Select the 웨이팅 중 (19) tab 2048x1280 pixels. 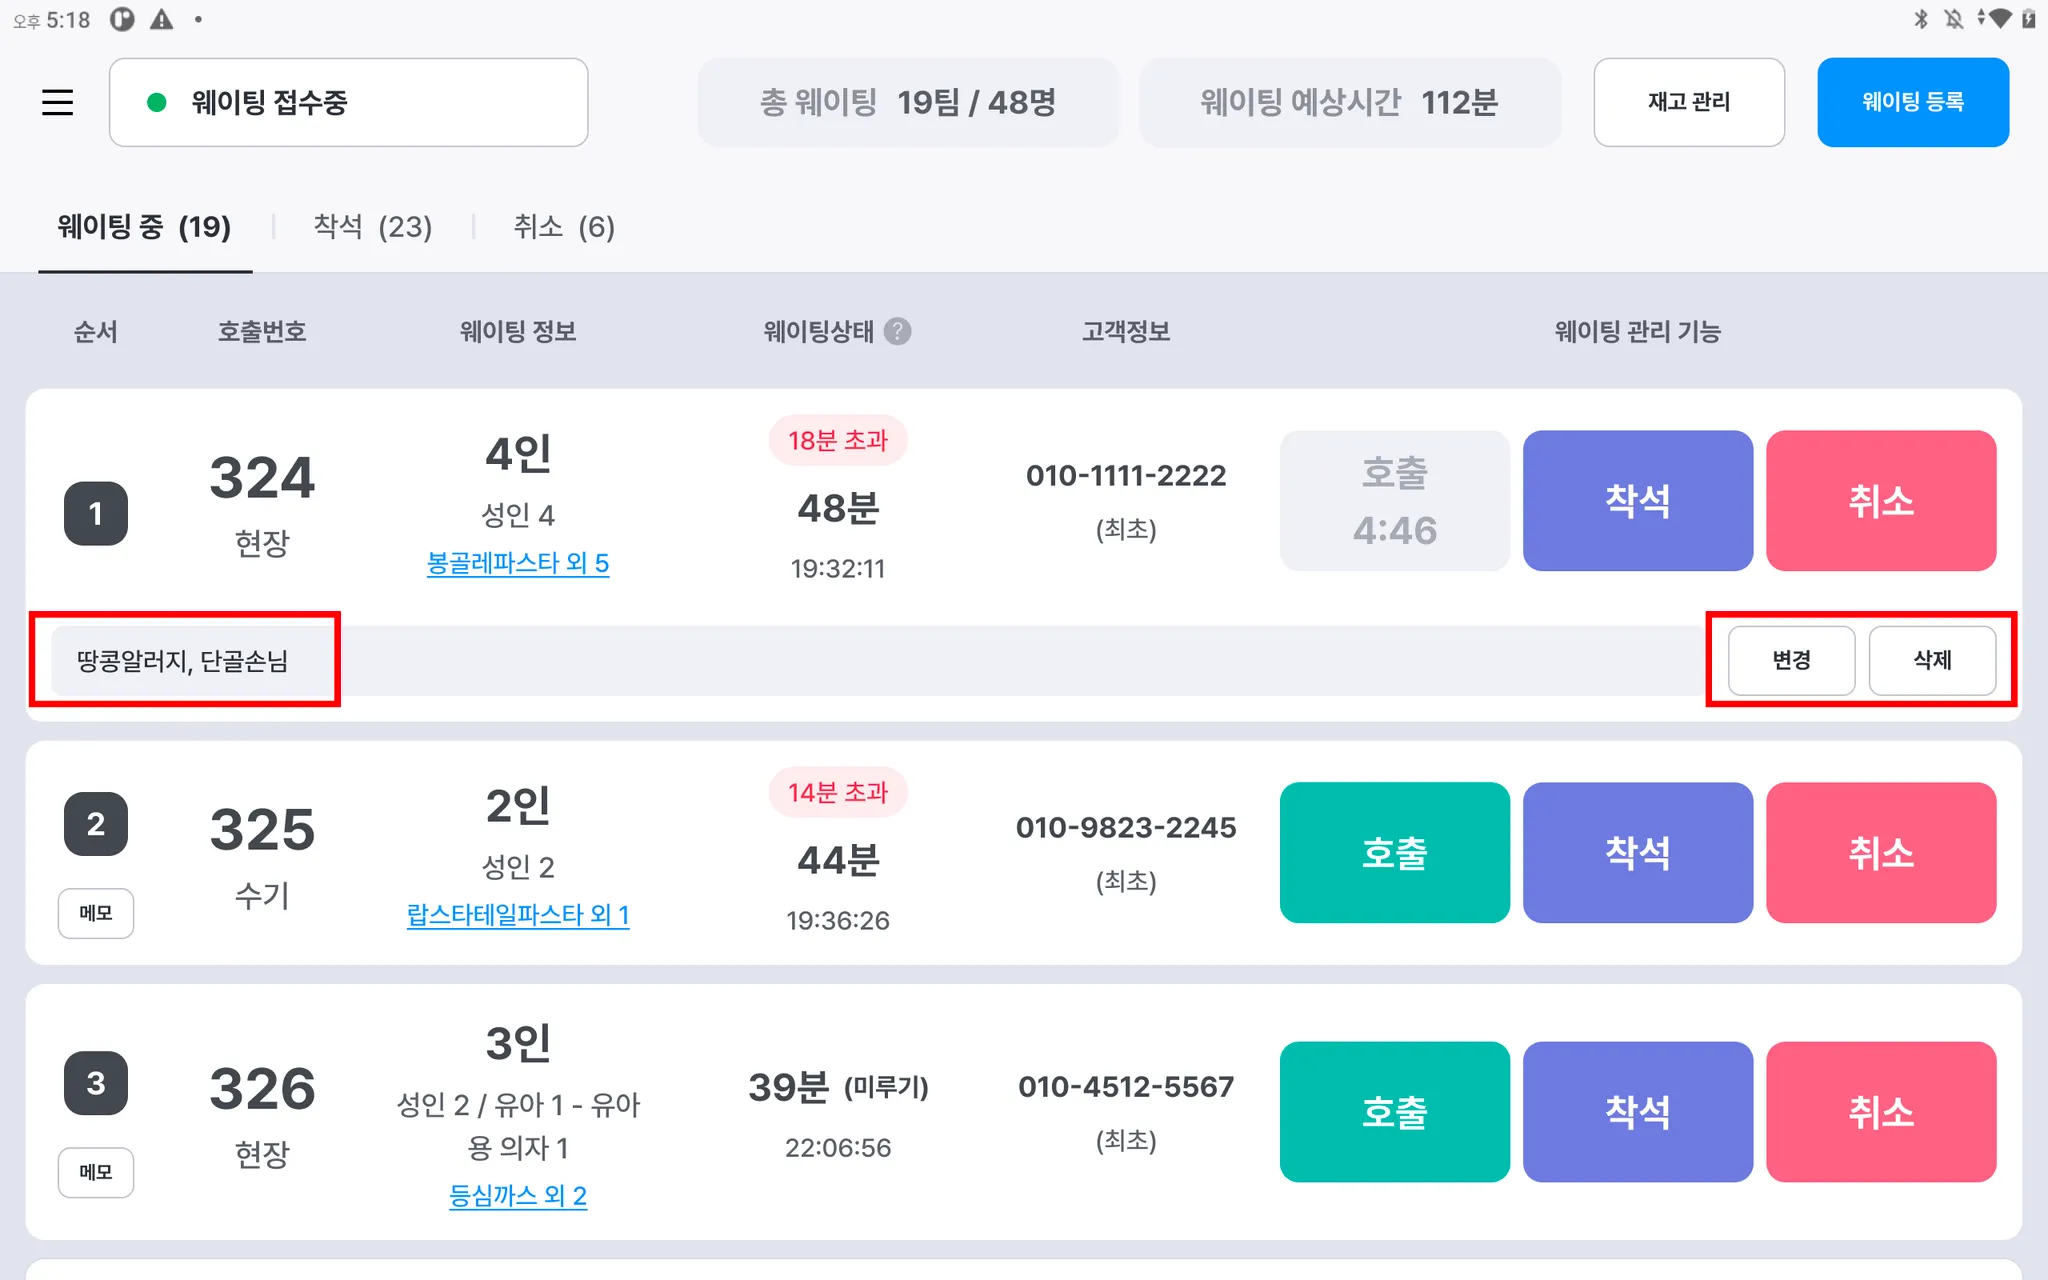click(144, 227)
